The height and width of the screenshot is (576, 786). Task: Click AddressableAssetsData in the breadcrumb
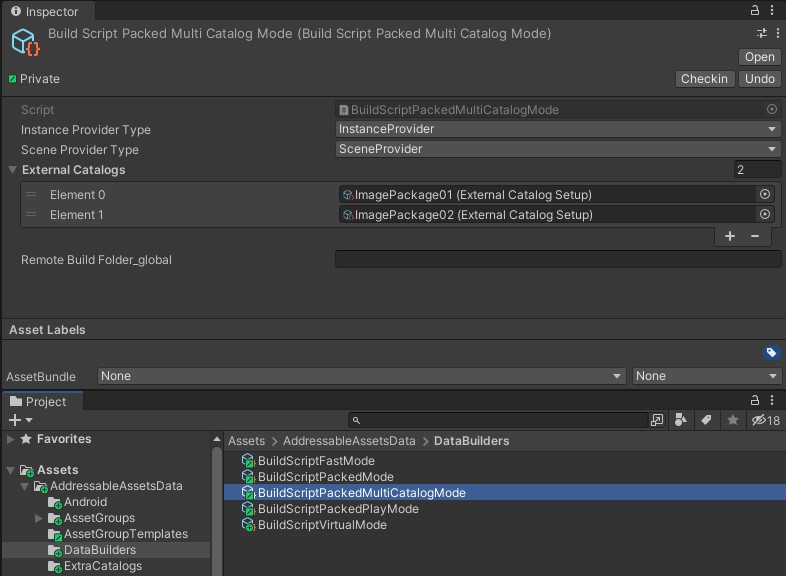pos(349,441)
